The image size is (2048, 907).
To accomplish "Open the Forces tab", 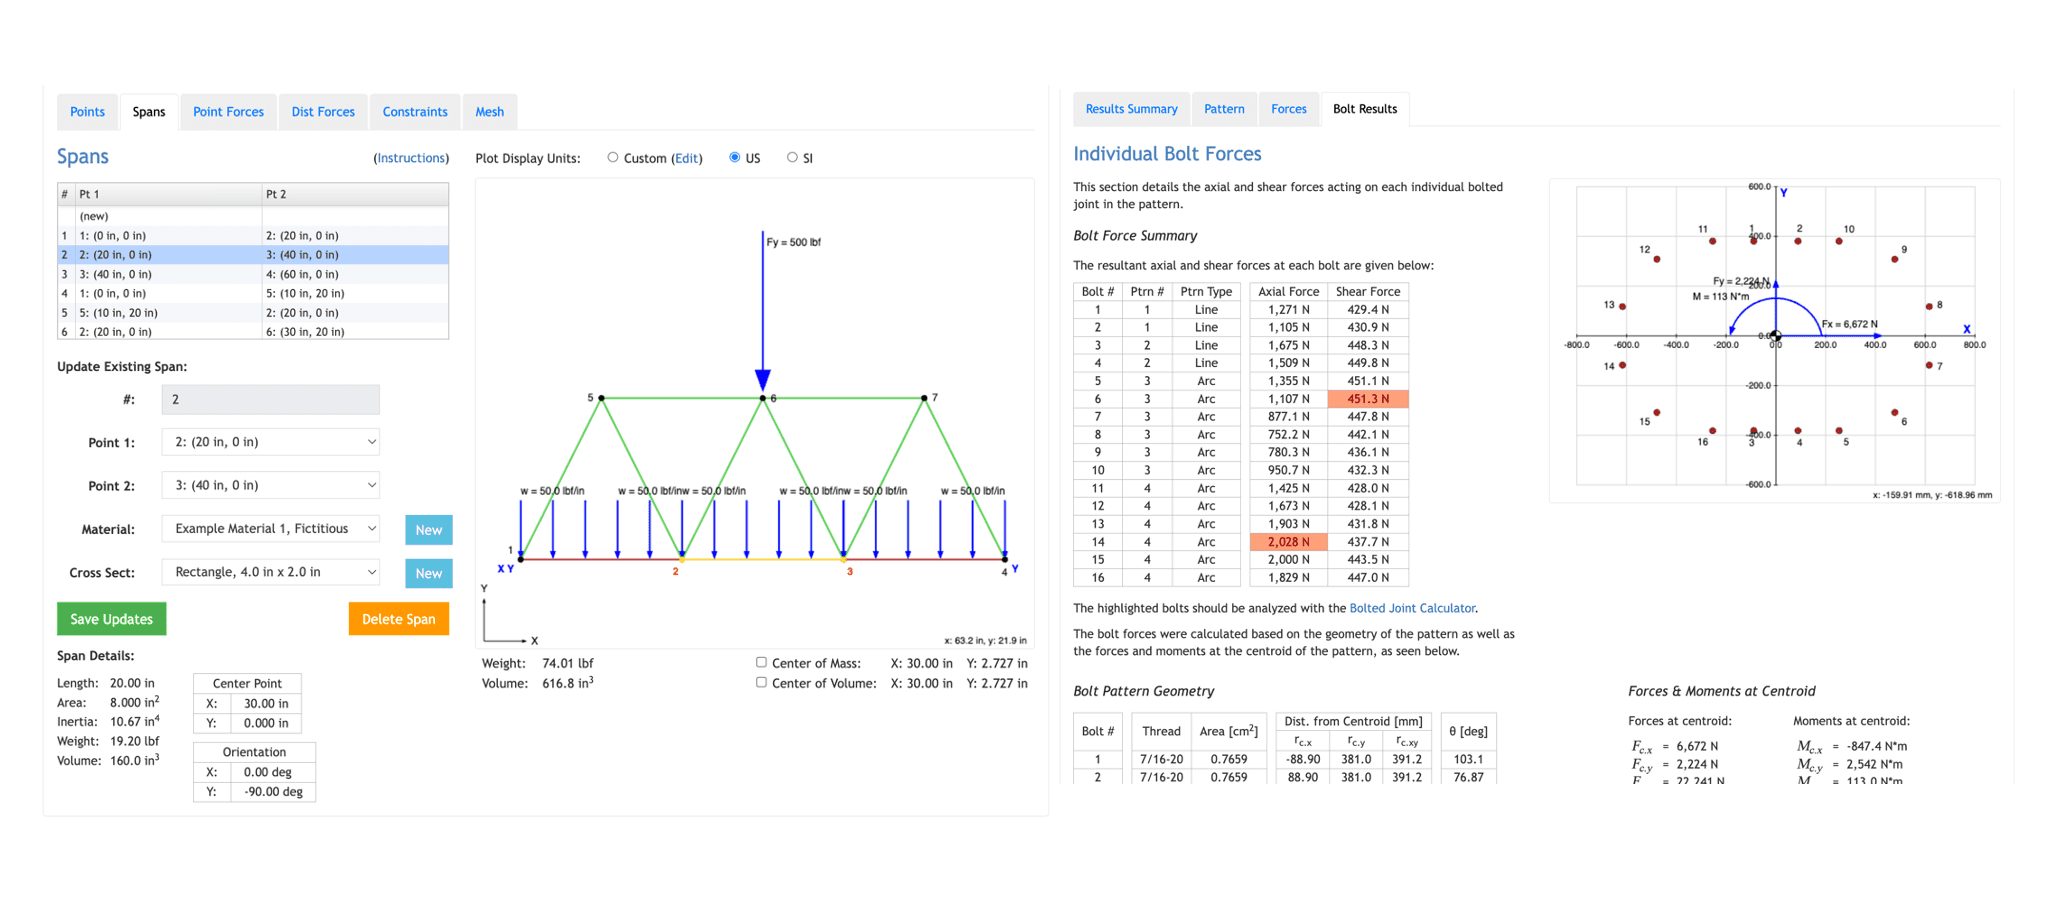I will click(1288, 109).
